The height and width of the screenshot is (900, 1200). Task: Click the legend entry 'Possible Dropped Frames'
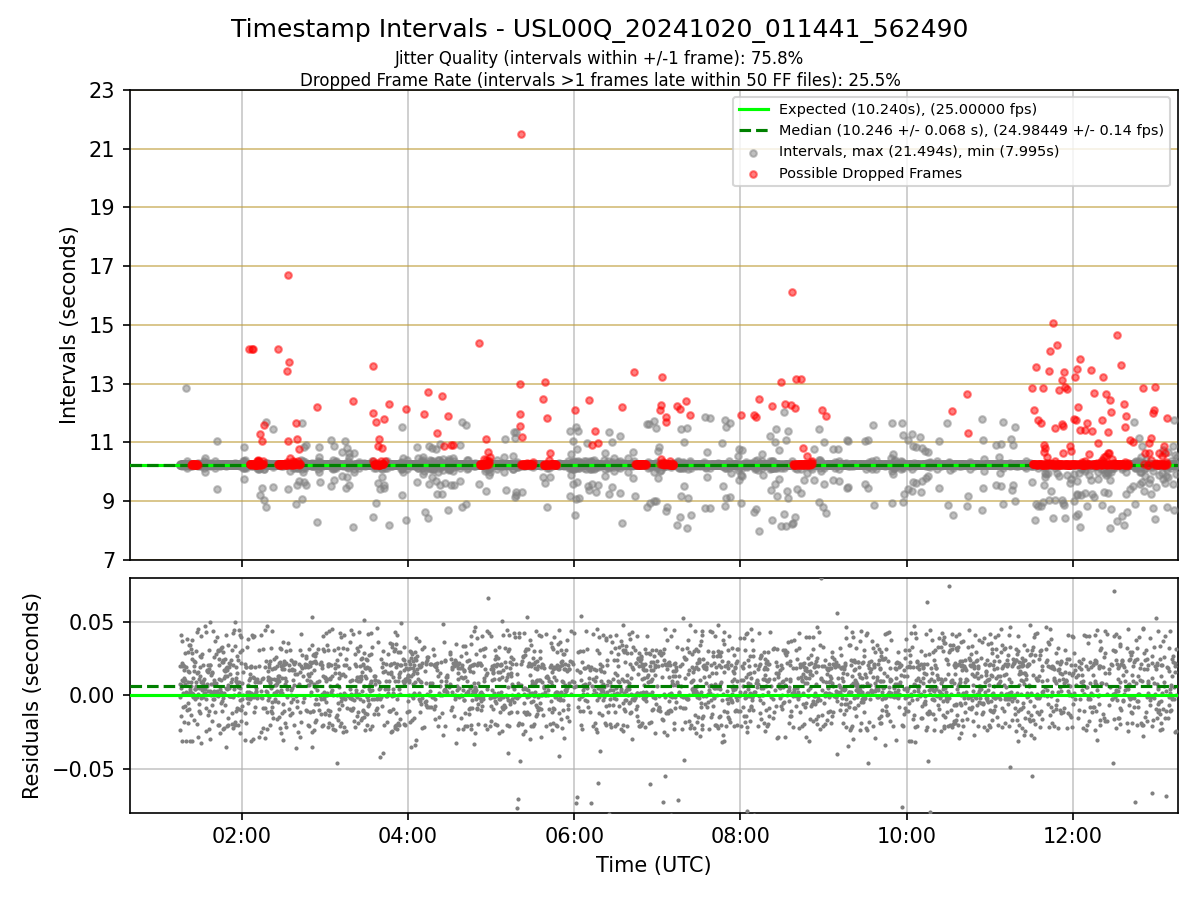870,173
